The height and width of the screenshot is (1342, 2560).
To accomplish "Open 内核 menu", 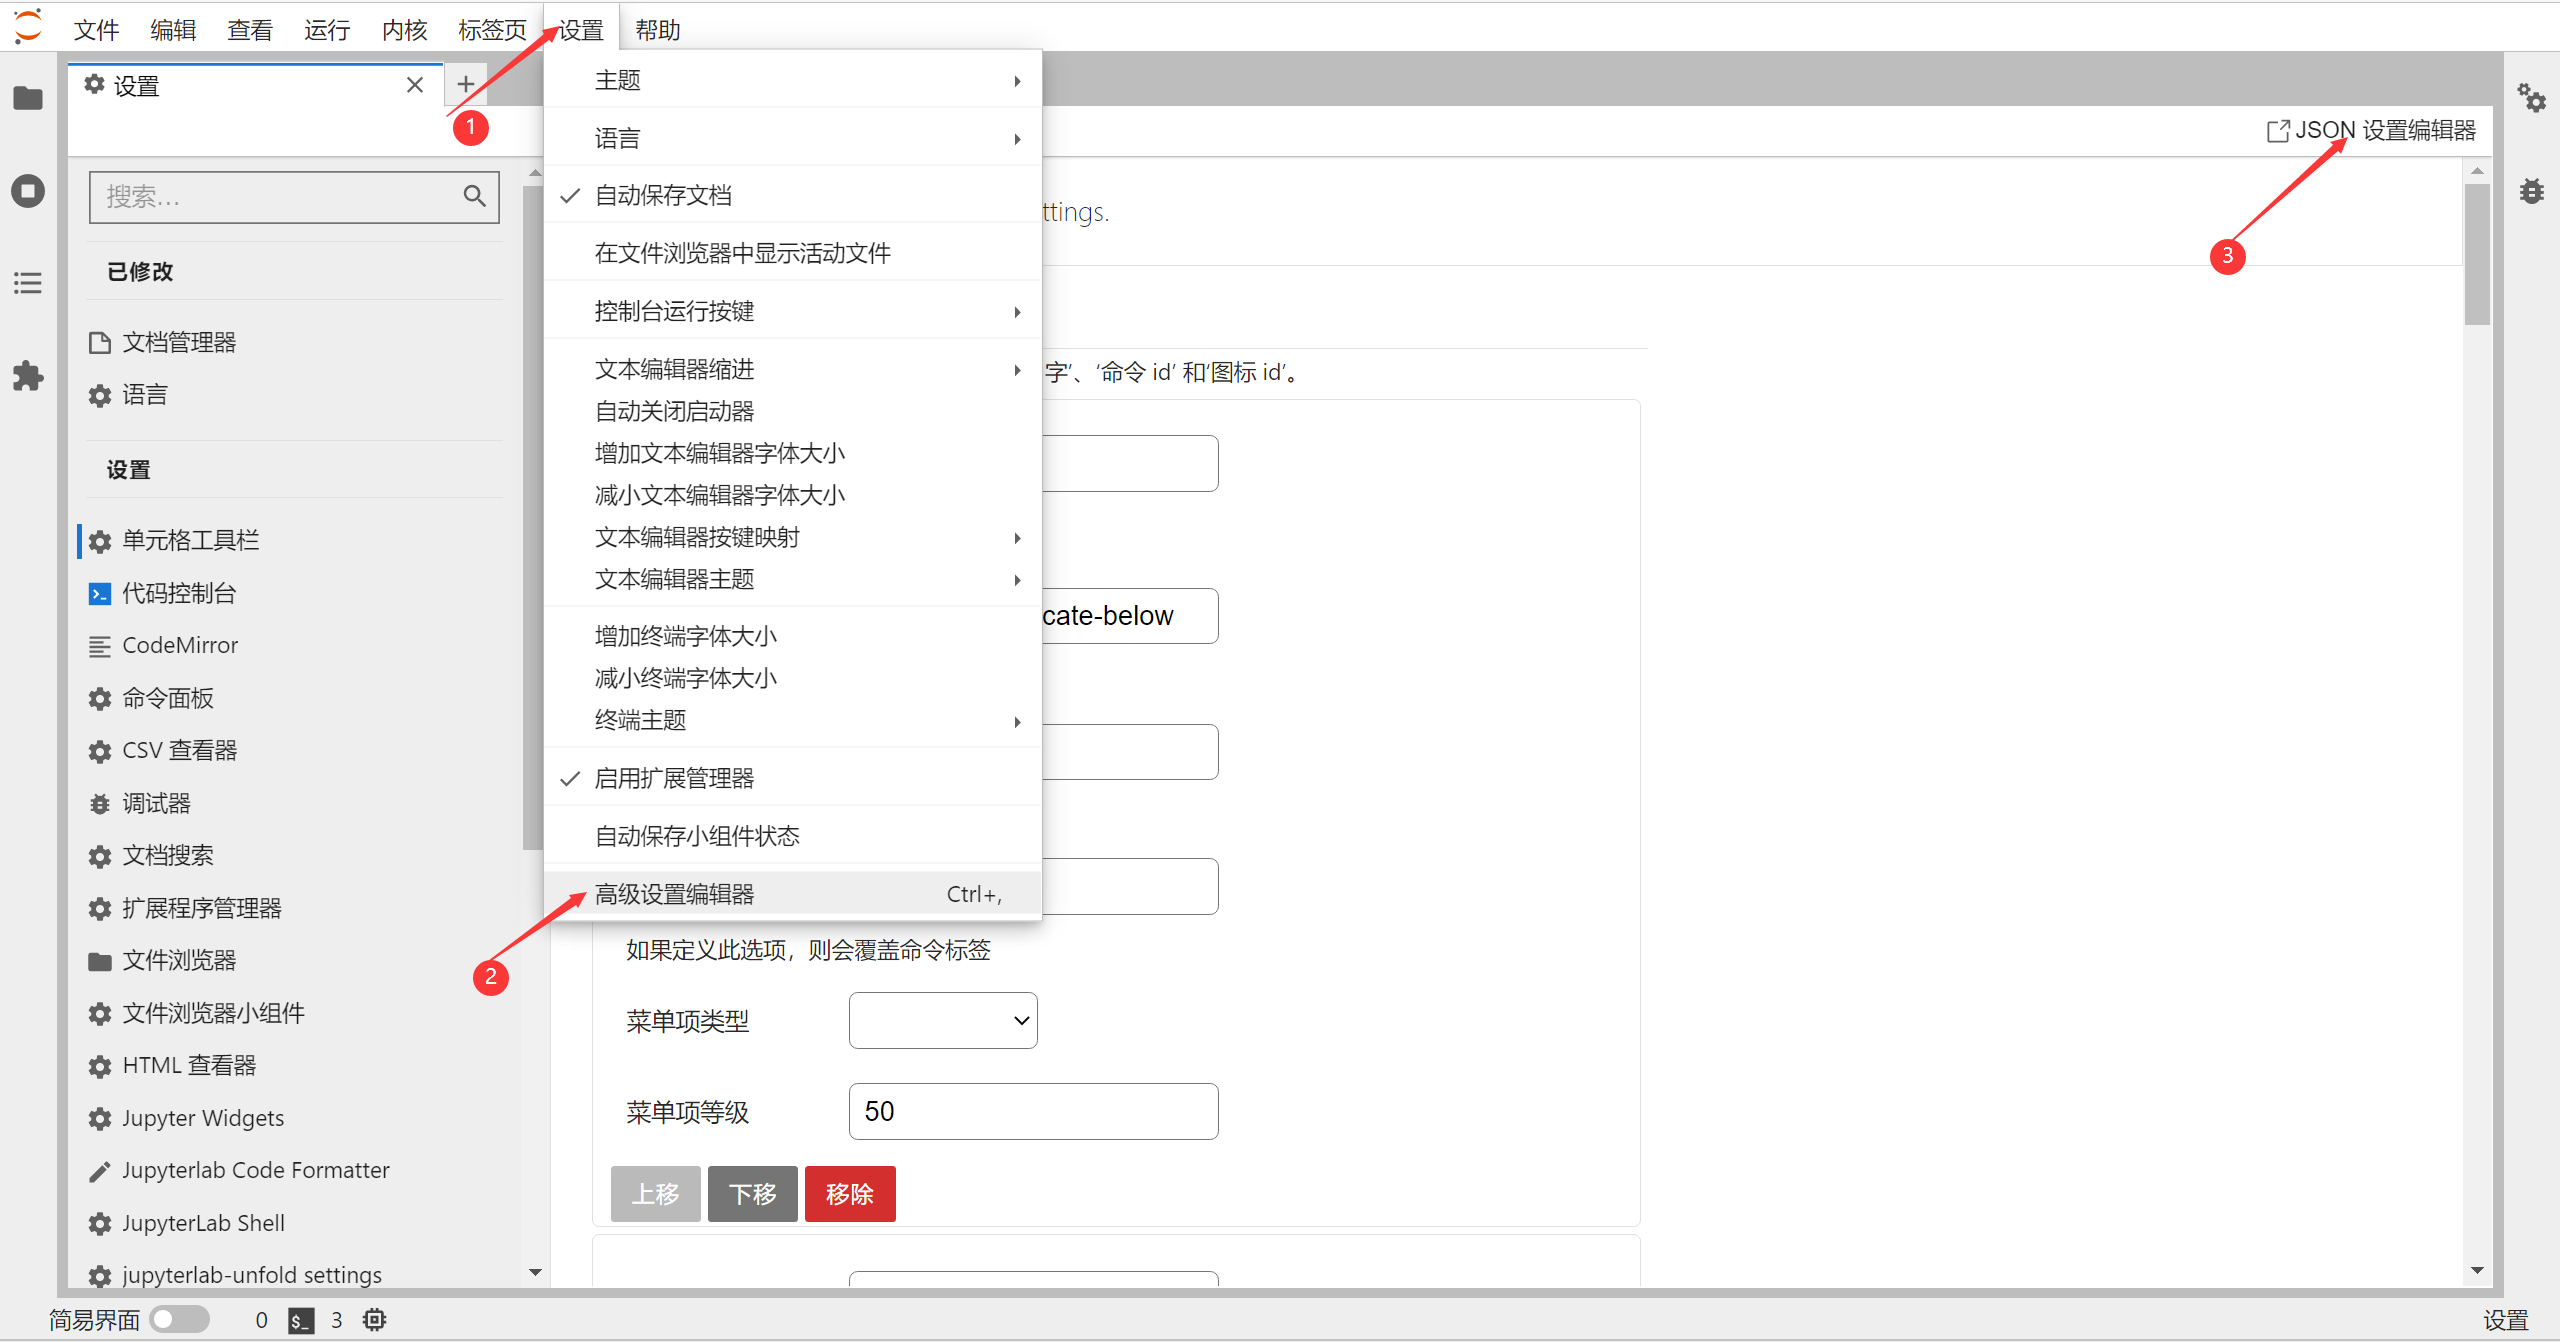I will click(404, 30).
